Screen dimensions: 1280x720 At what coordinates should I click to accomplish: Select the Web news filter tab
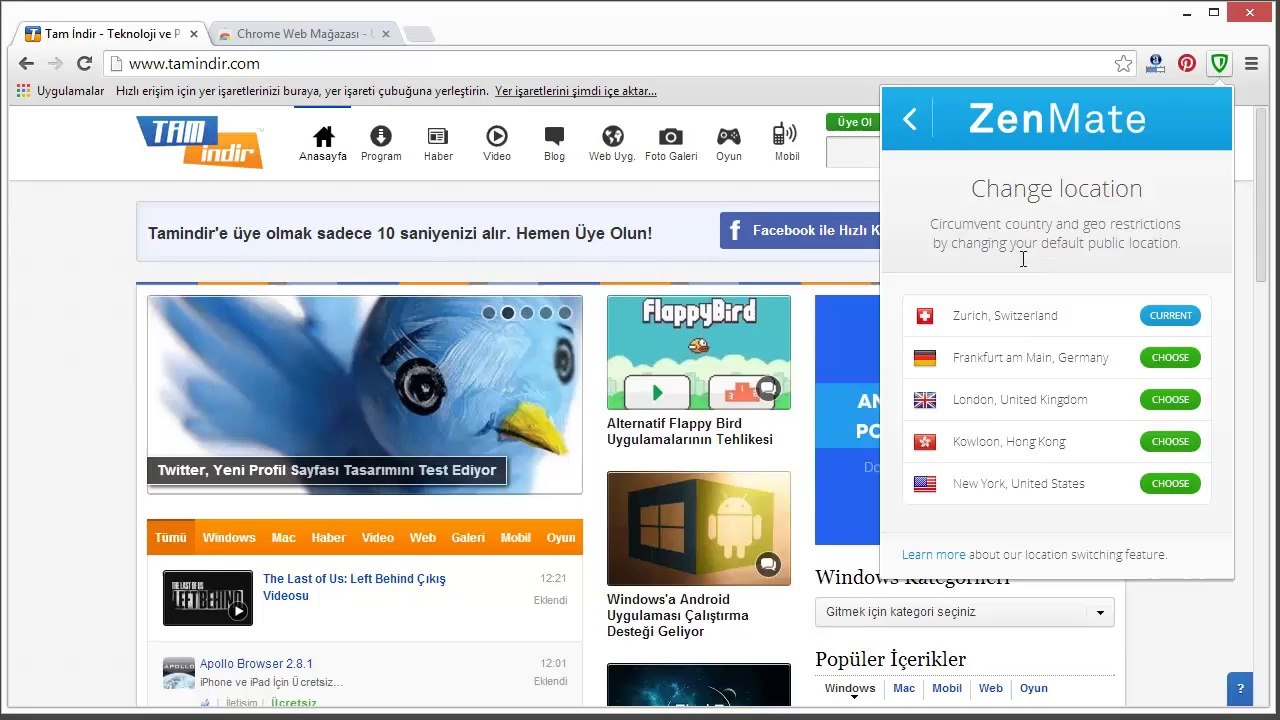pos(423,538)
